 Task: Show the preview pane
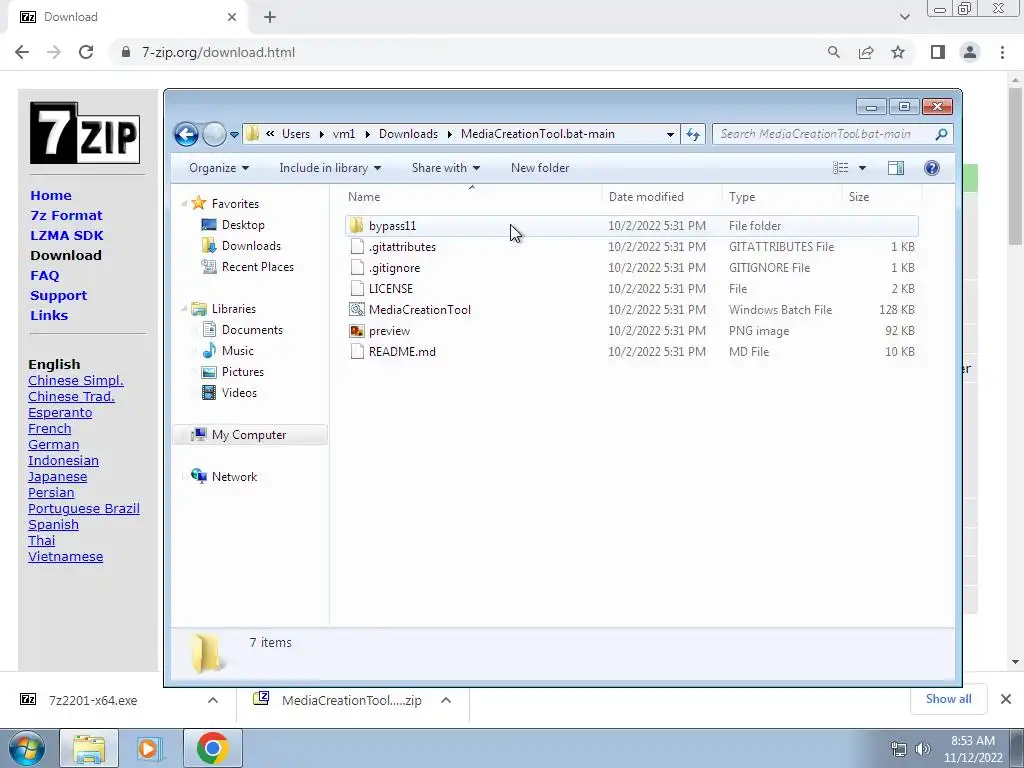896,168
